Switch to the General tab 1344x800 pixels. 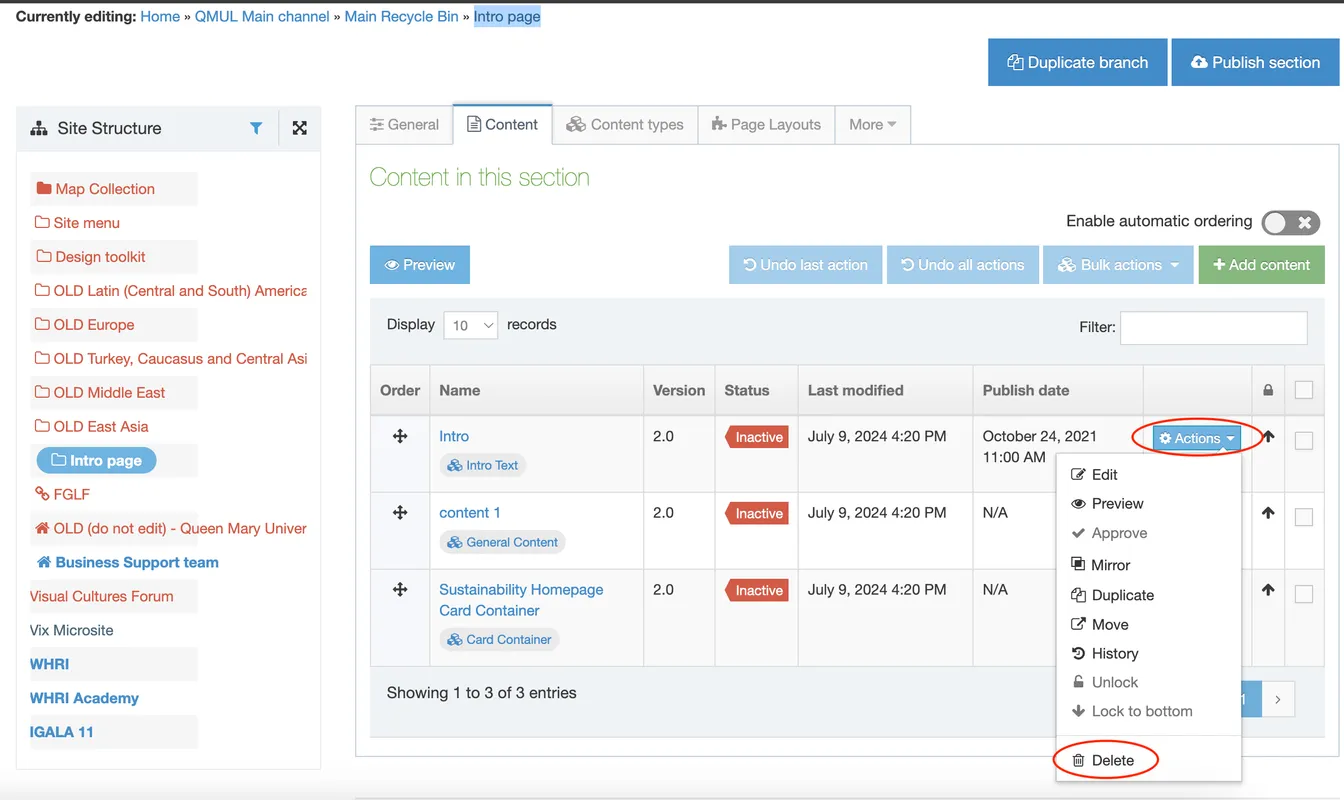coord(404,125)
